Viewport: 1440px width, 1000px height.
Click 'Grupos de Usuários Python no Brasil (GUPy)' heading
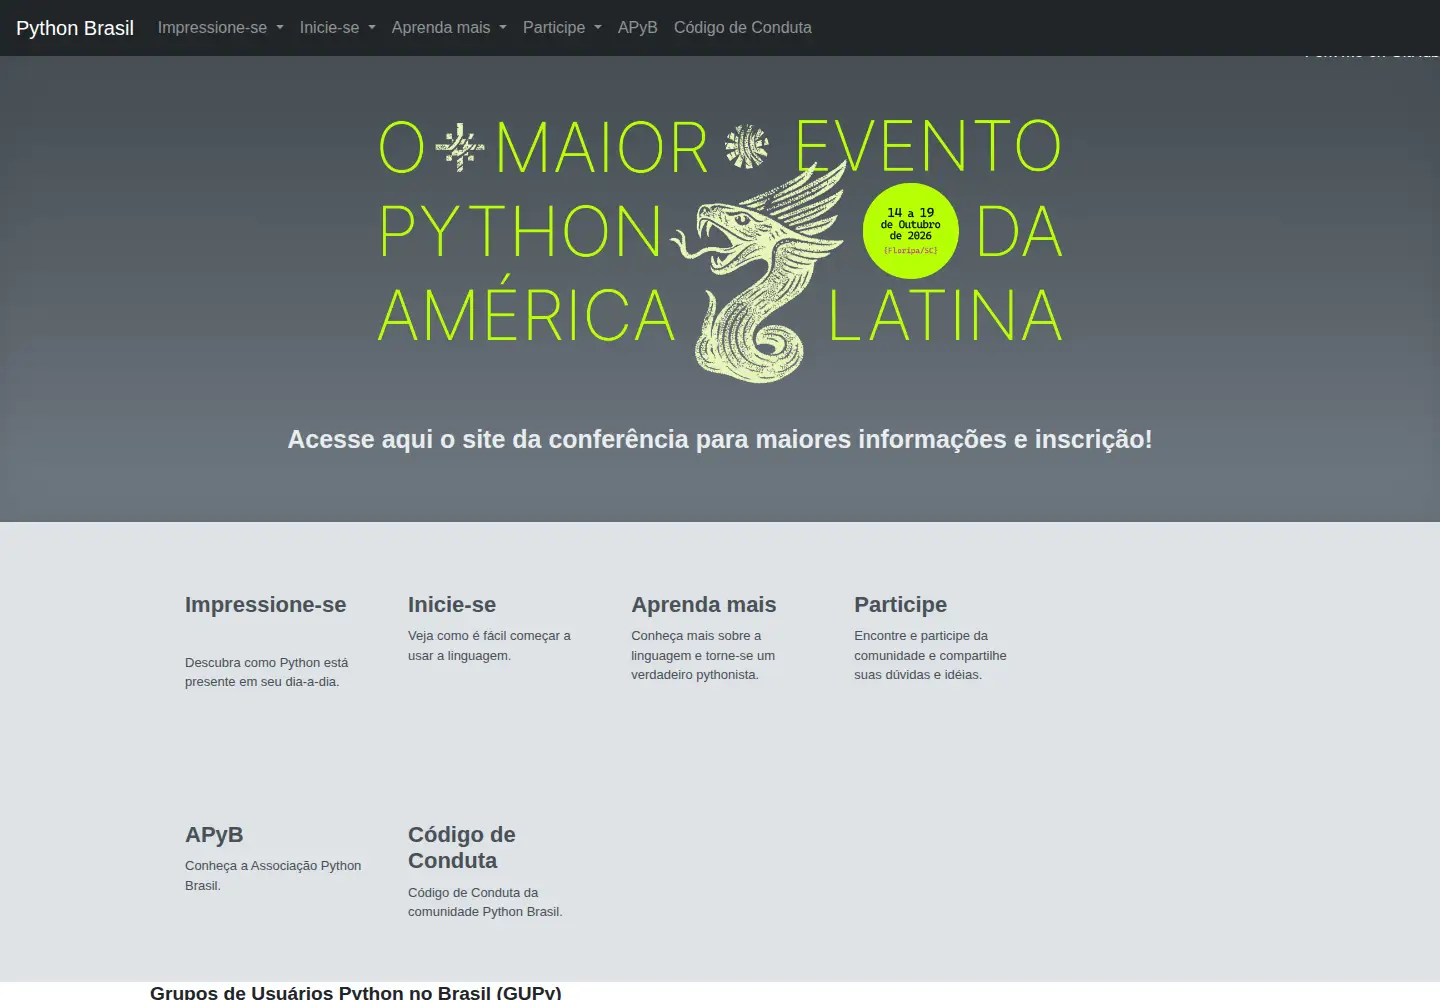(356, 992)
